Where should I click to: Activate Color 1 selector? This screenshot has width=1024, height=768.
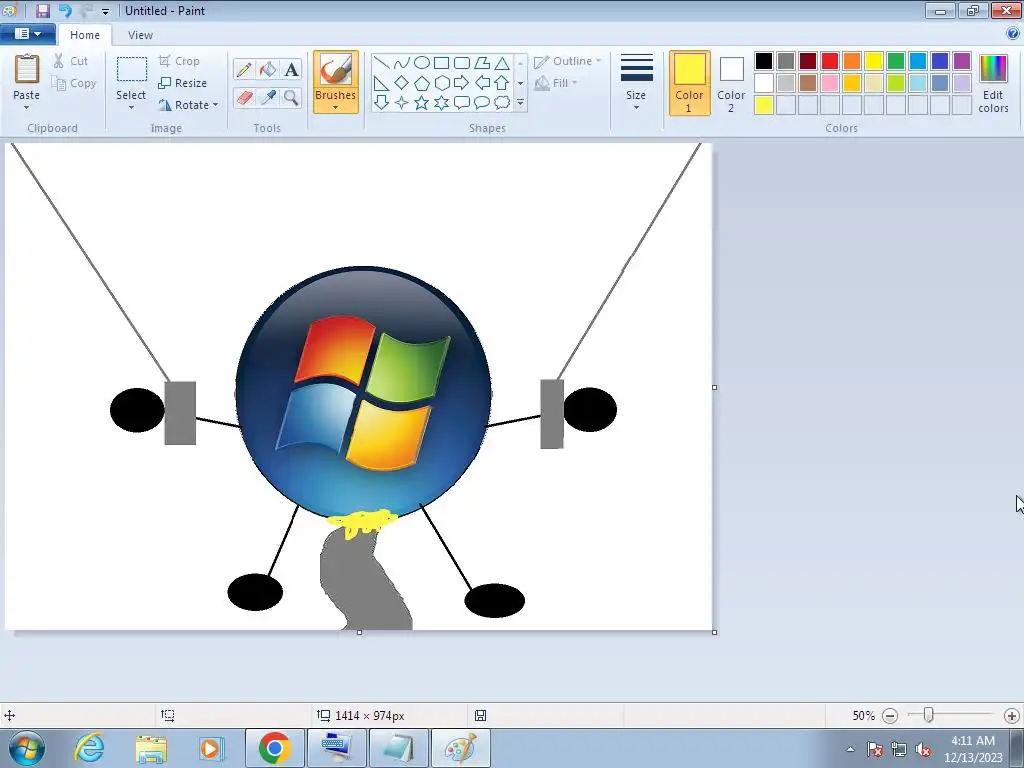(x=690, y=83)
